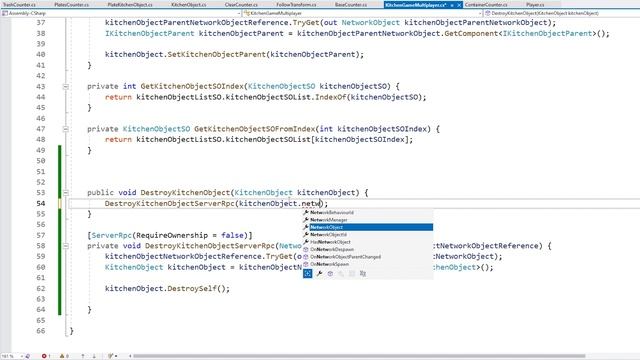Click the ServerRpc attribute text on line 57
Image resolution: width=640 pixels, height=360 pixels.
(x=111, y=236)
